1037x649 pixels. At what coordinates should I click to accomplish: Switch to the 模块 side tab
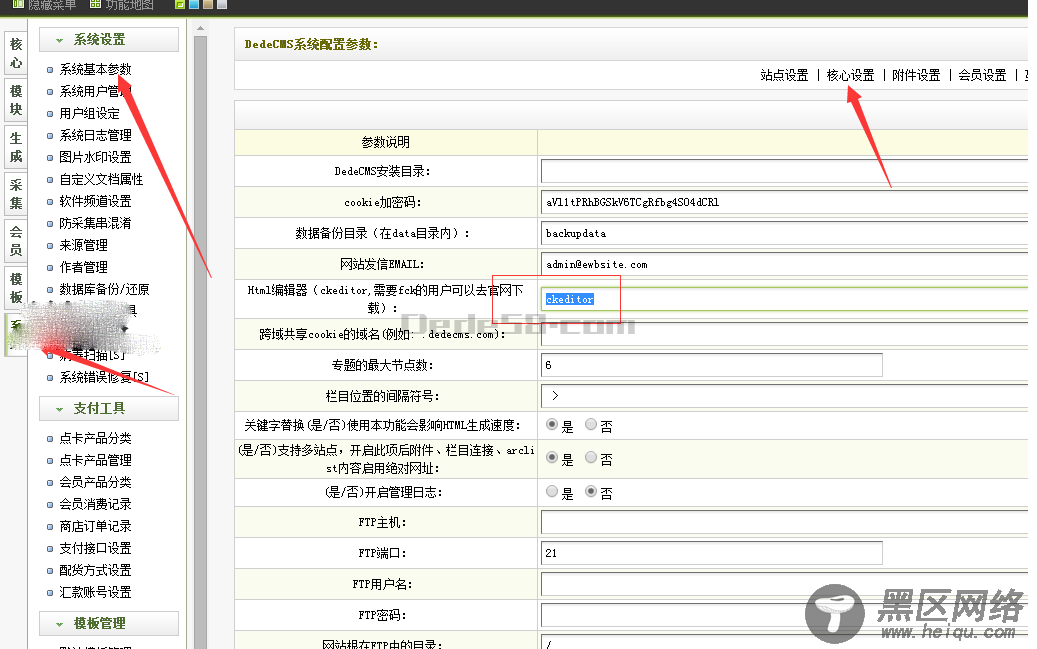16,100
